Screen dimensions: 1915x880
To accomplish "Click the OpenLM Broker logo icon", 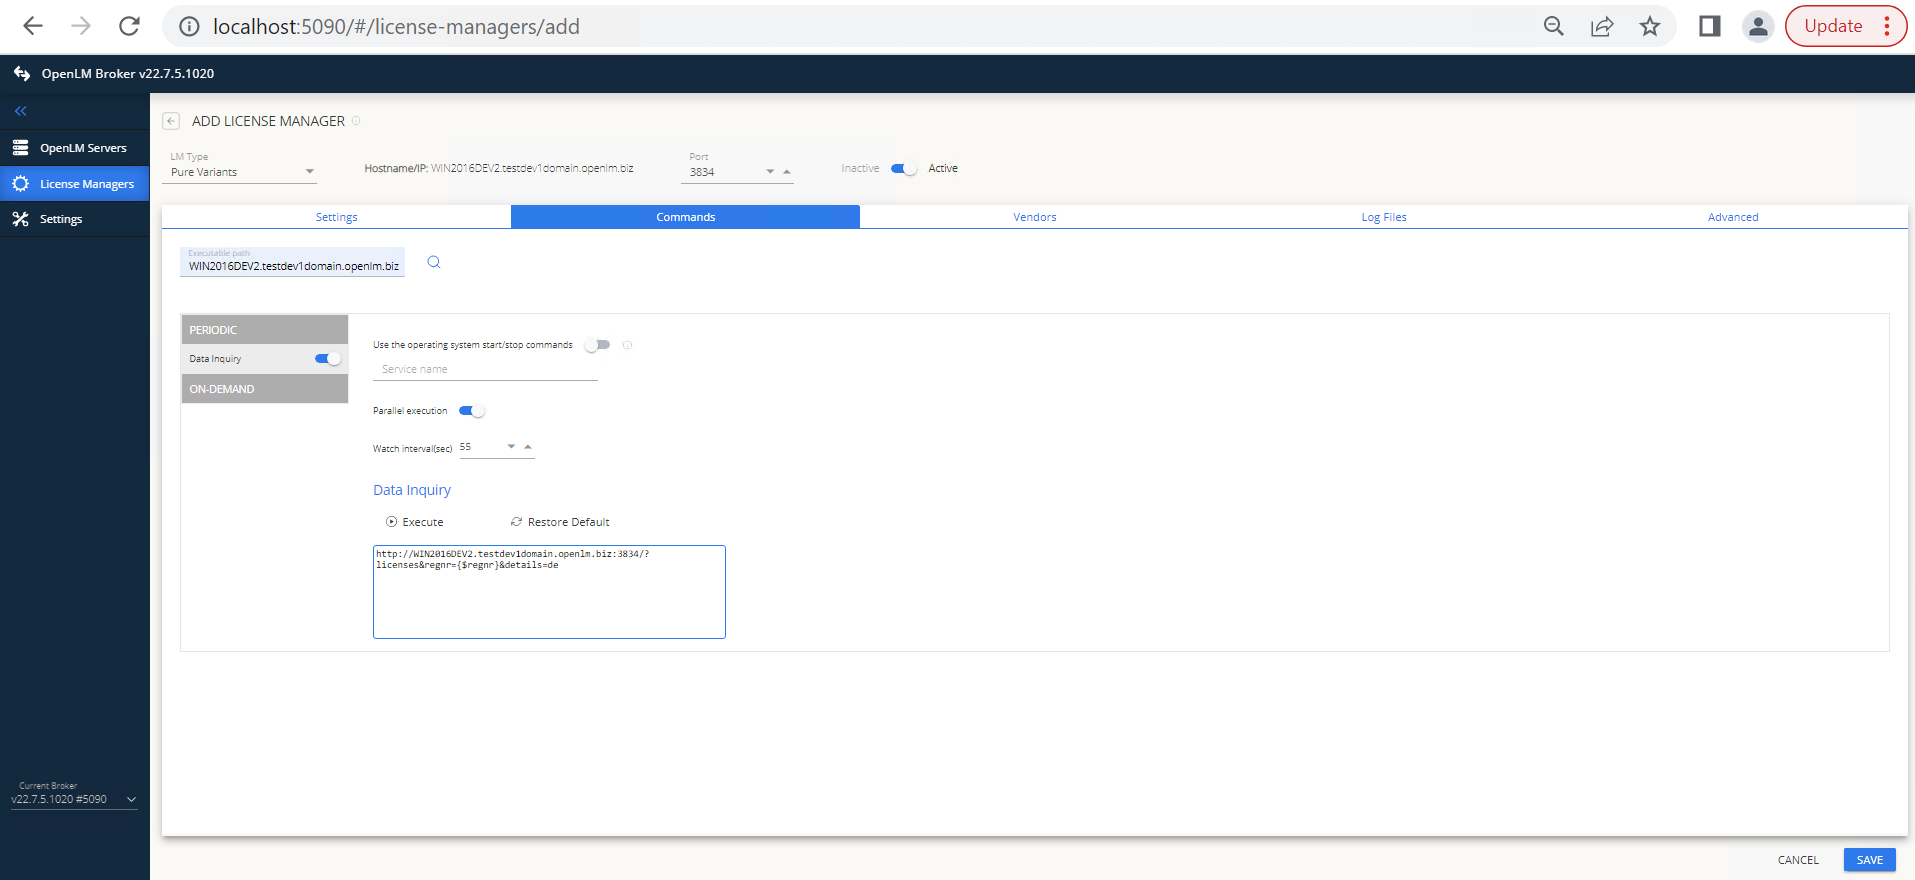I will [x=22, y=73].
